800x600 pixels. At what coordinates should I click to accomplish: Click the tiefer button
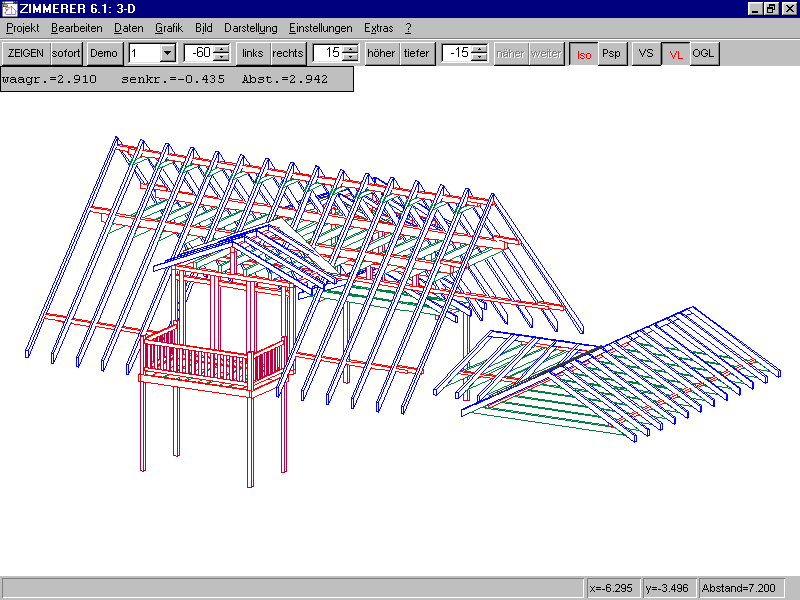[417, 53]
